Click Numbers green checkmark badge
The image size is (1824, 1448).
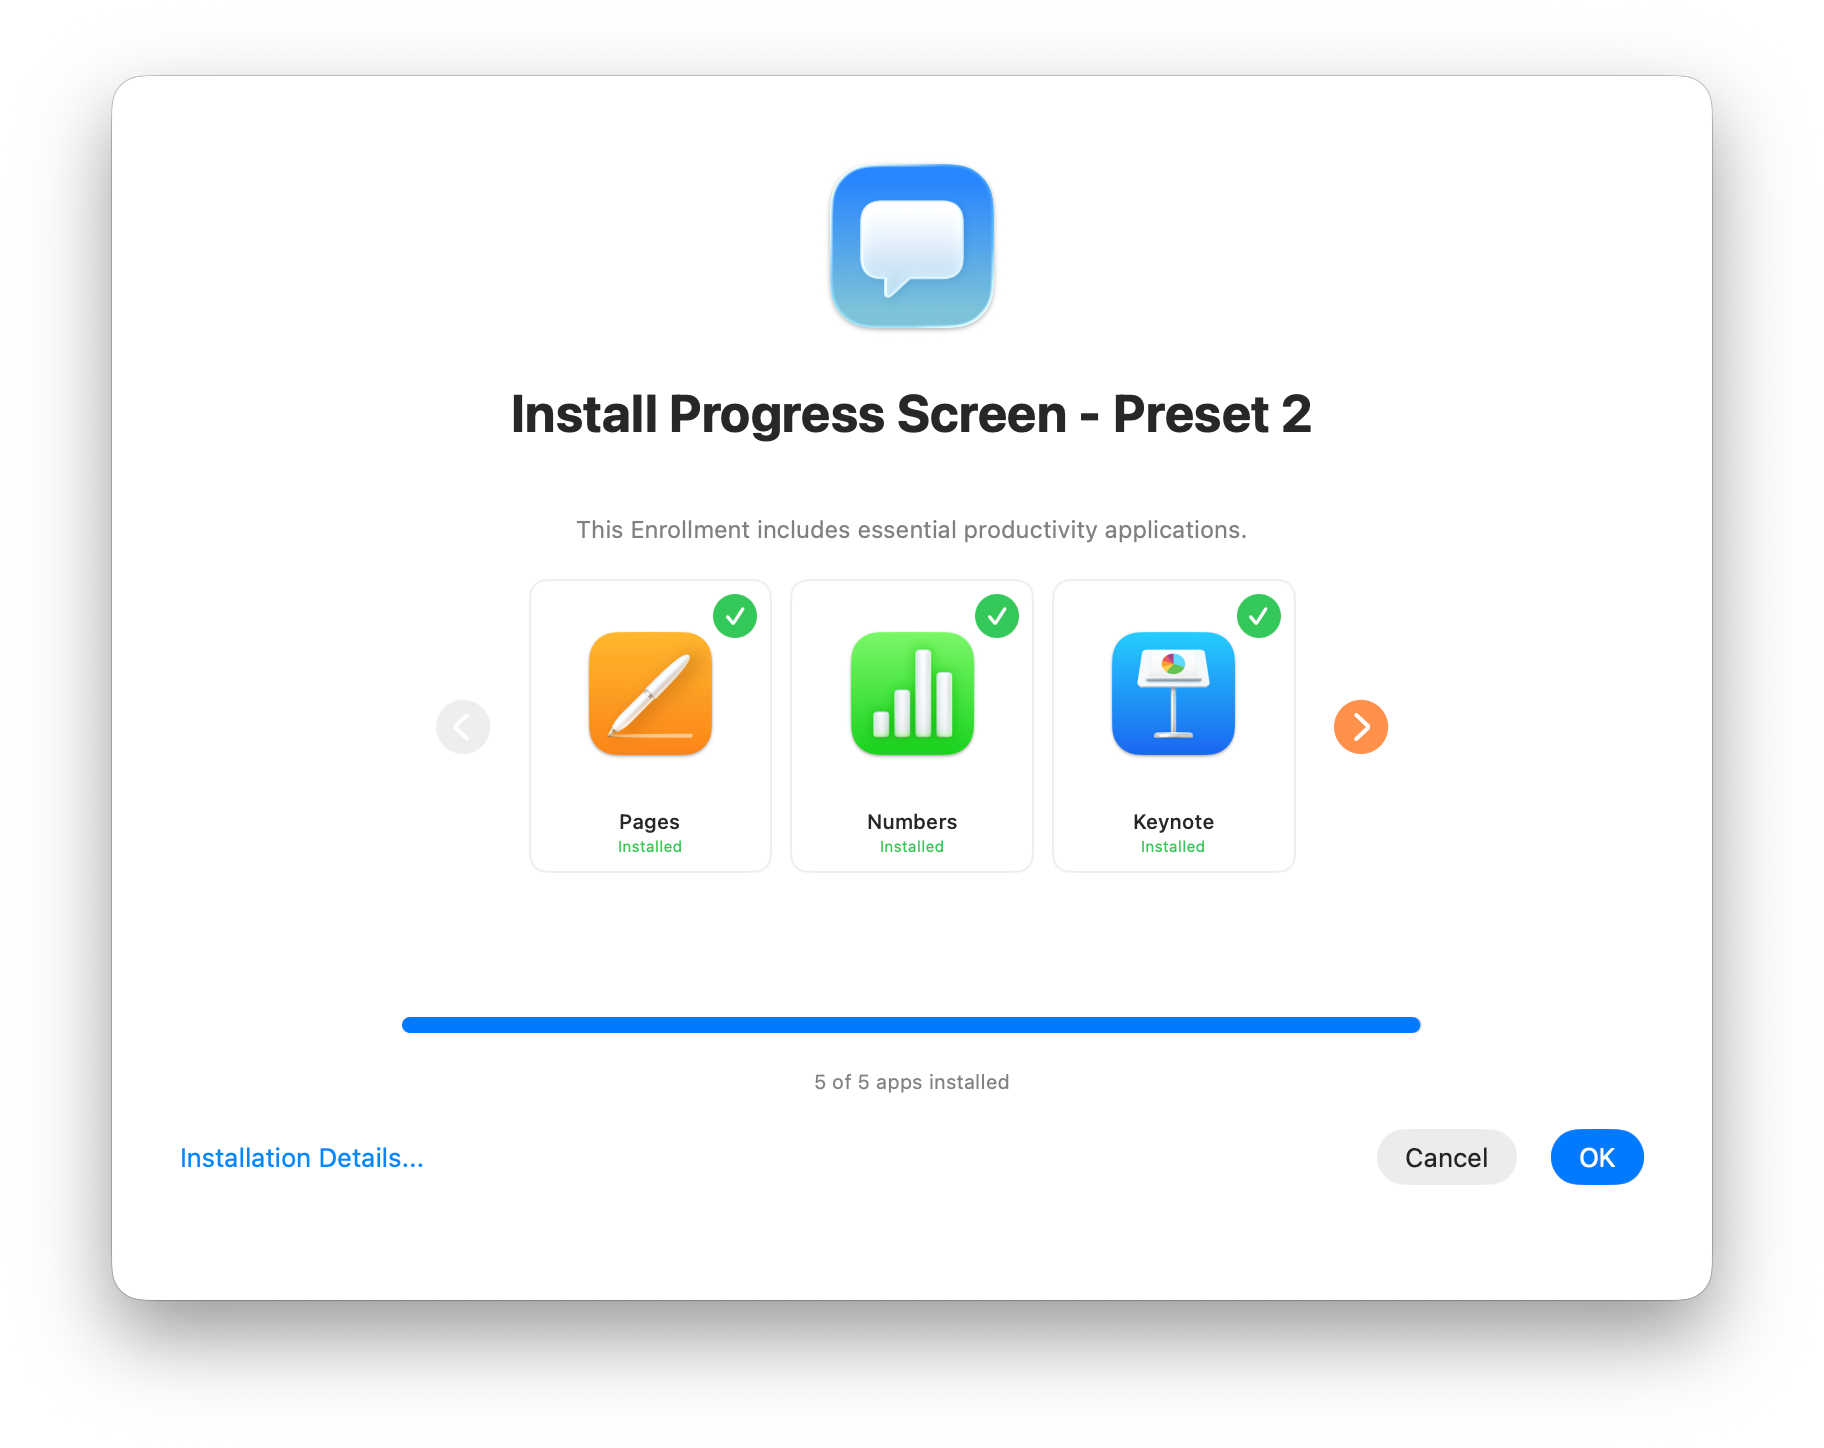click(x=997, y=616)
